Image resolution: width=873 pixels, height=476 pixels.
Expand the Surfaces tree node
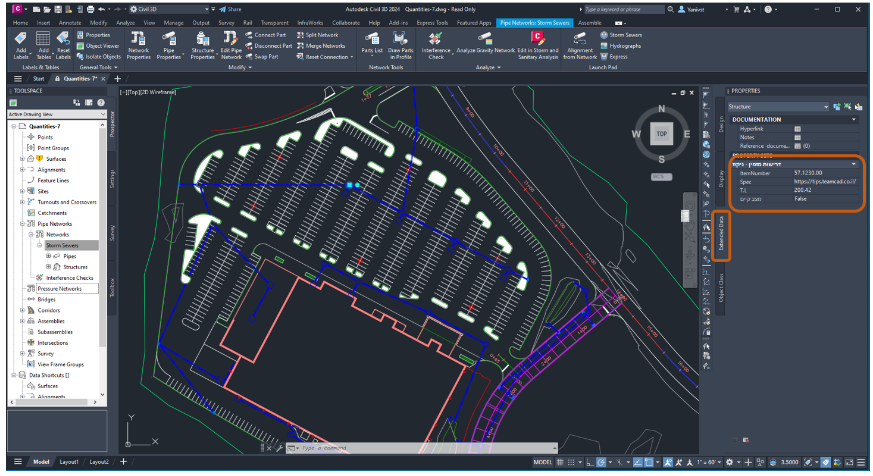click(x=22, y=158)
